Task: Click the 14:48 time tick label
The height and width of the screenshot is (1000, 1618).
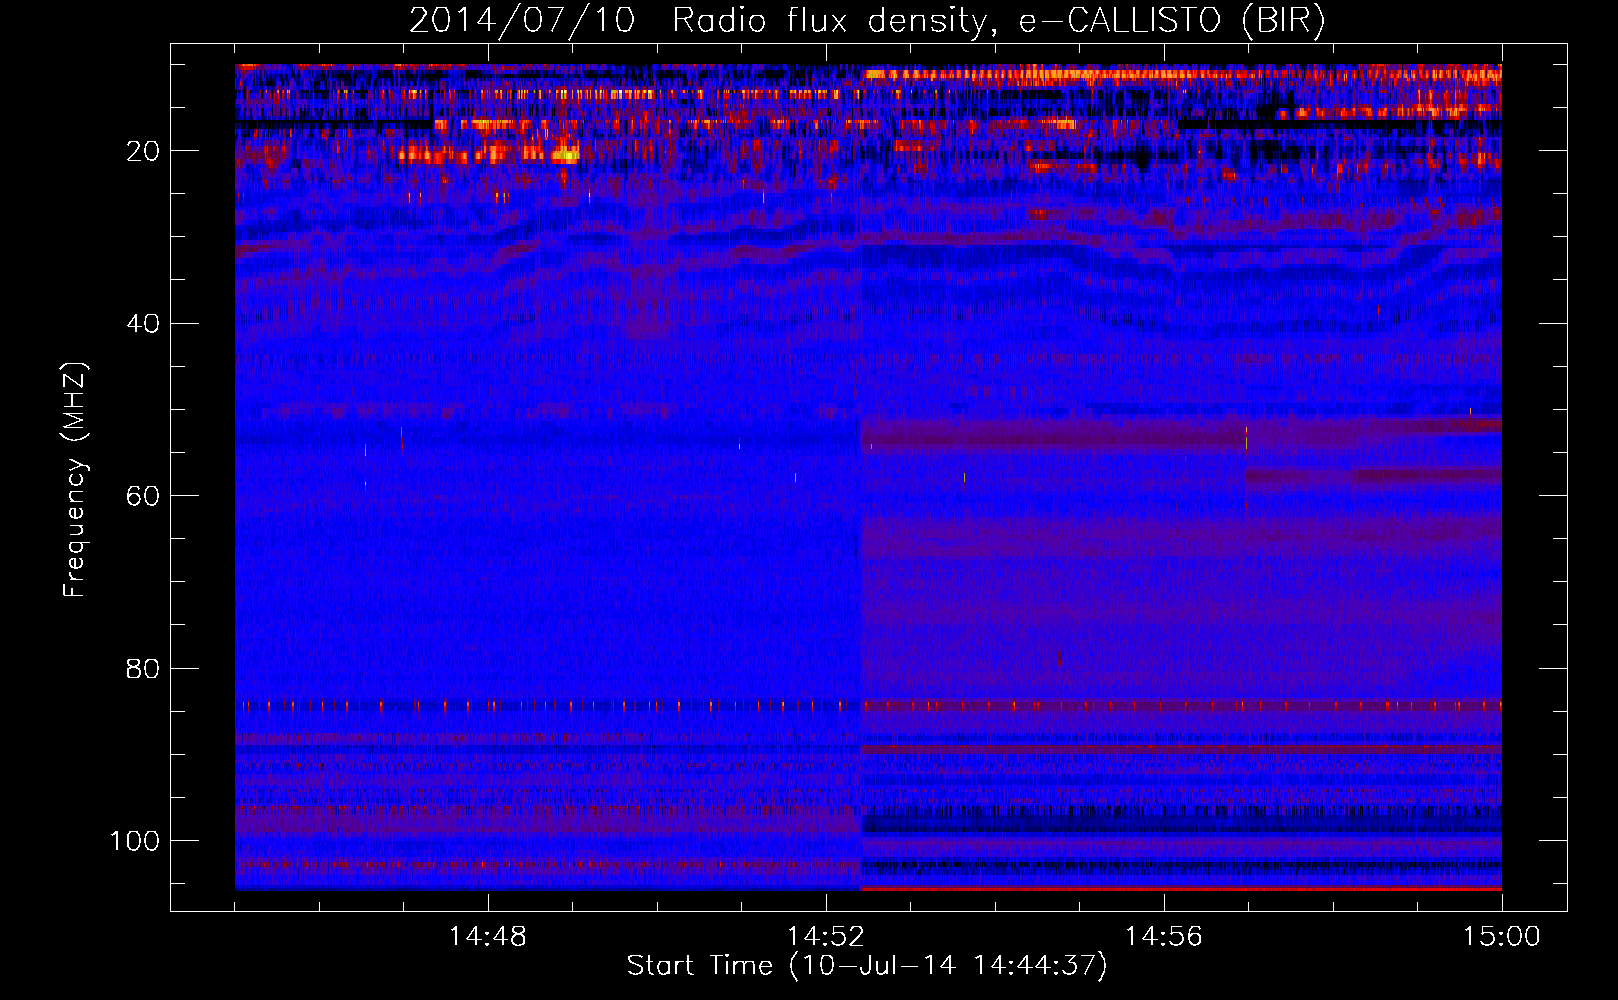Action: tap(487, 937)
